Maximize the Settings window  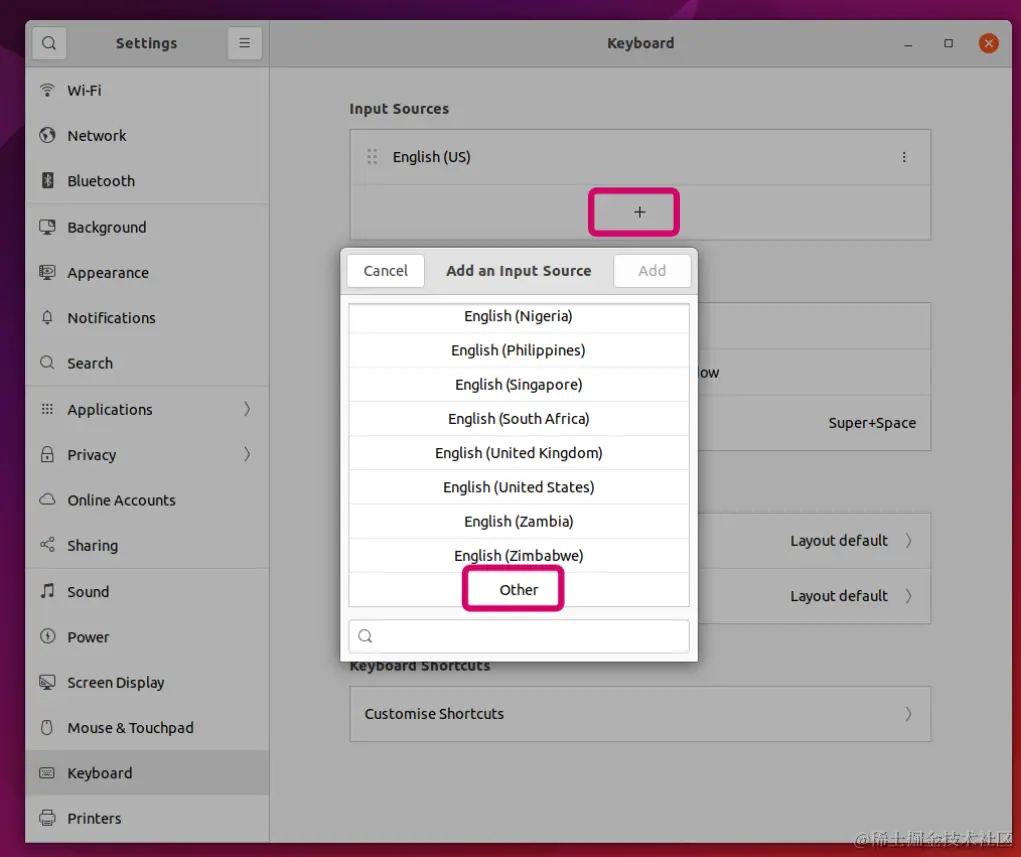tap(948, 43)
